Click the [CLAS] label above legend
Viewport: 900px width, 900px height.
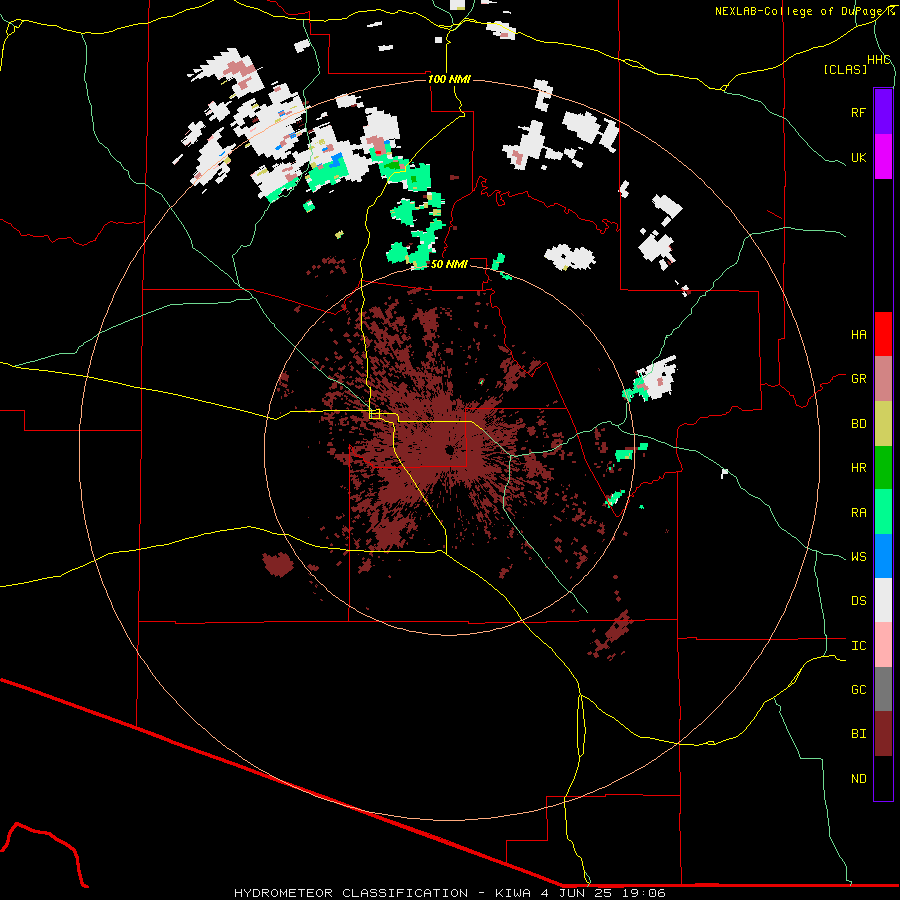845,69
